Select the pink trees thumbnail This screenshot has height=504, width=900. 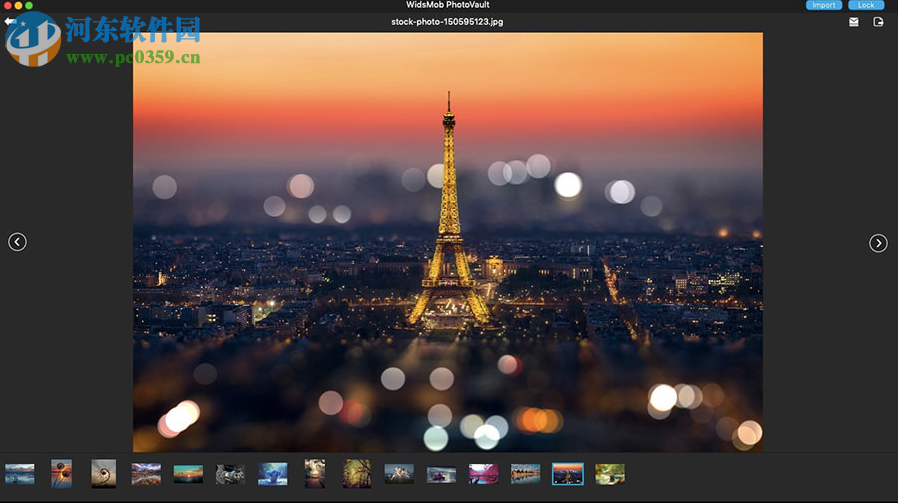tap(483, 474)
